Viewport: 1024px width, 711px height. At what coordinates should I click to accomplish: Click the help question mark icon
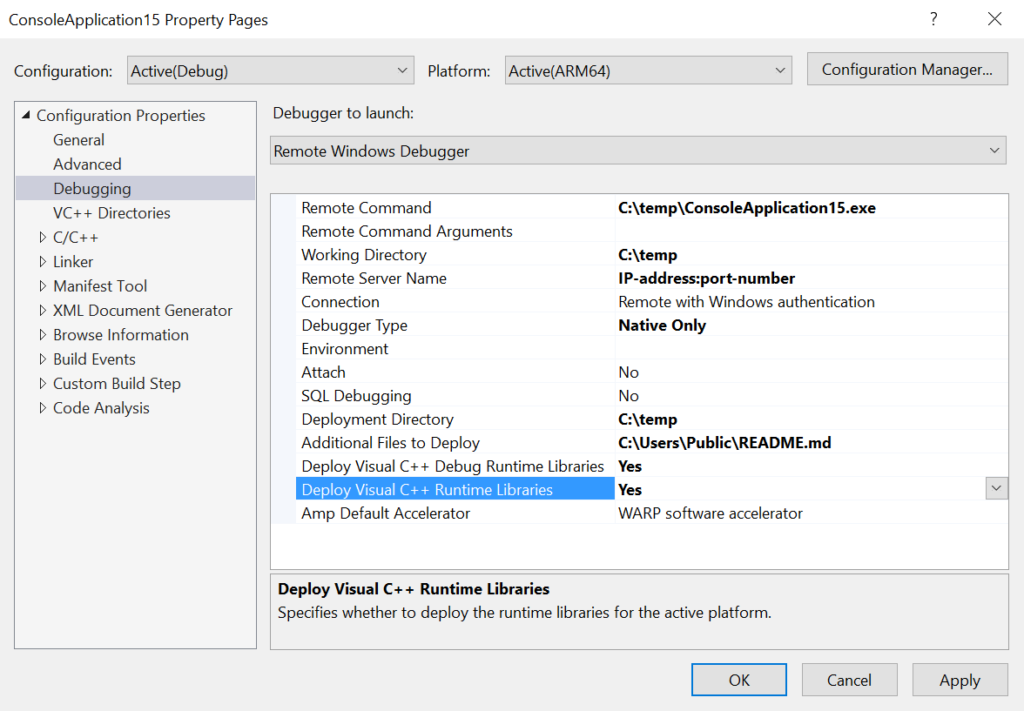934,19
